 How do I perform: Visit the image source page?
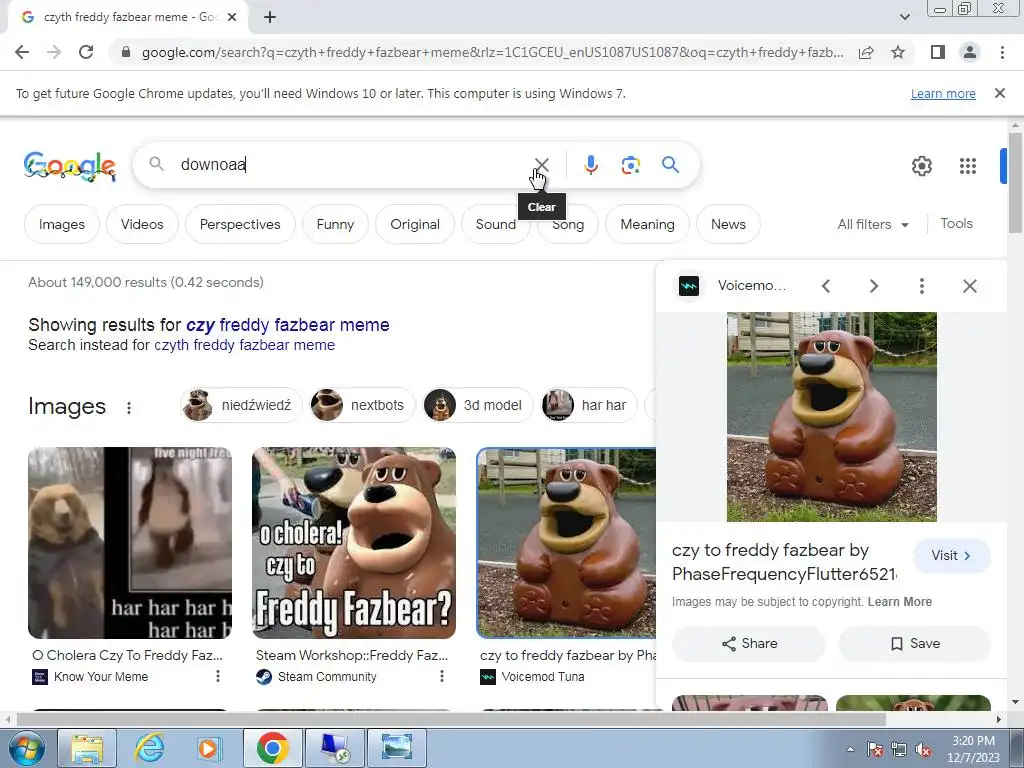point(952,556)
